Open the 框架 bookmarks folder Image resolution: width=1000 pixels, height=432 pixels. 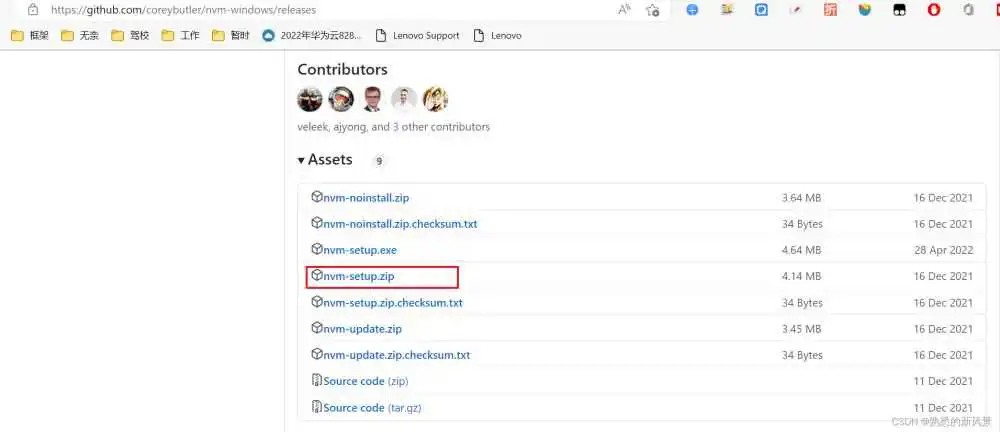[x=32, y=35]
